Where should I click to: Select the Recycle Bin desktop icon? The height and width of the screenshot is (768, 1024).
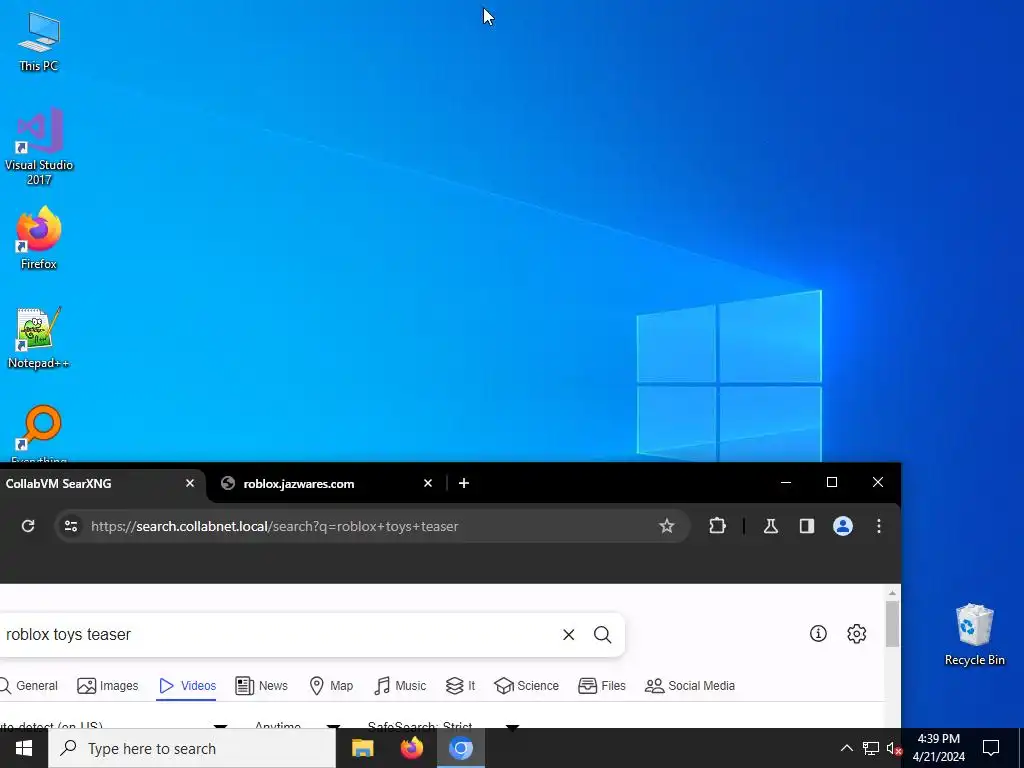(x=974, y=634)
